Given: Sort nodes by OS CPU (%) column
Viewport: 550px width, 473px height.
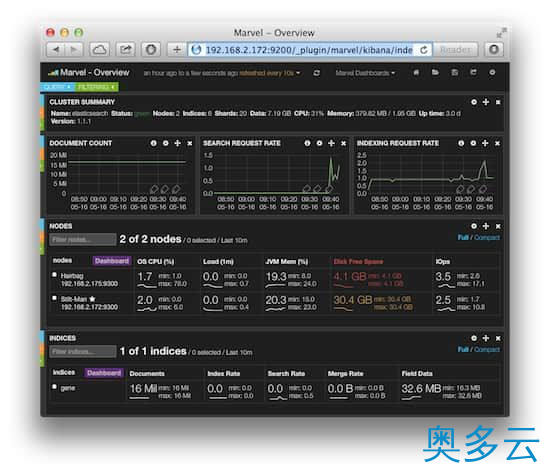Looking at the screenshot, I should pyautogui.click(x=156, y=262).
